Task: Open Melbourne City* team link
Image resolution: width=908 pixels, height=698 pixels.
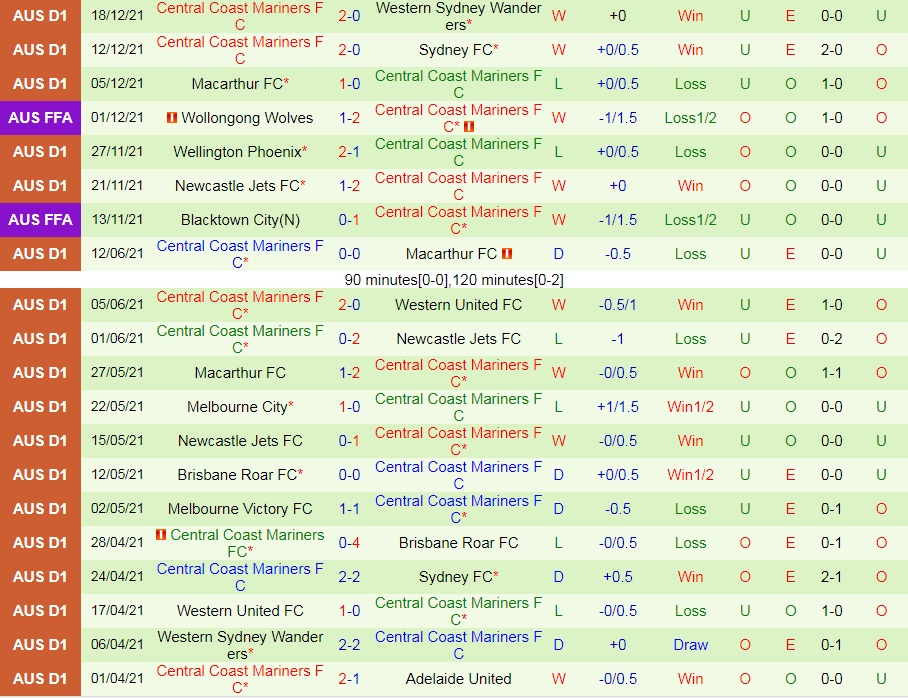Action: pyautogui.click(x=240, y=407)
